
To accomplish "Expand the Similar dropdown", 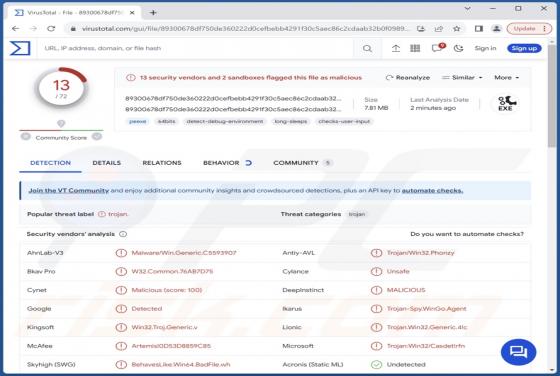I will pyautogui.click(x=462, y=77).
